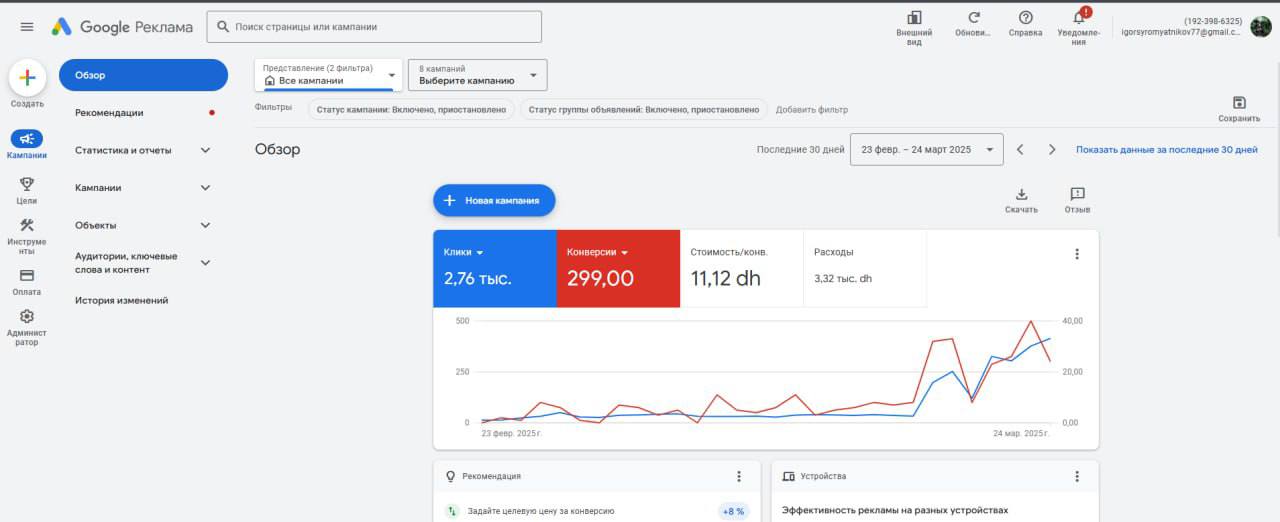Viewport: 1280px width, 522px height.
Task: Open Цели in the left rail
Action: (x=27, y=190)
